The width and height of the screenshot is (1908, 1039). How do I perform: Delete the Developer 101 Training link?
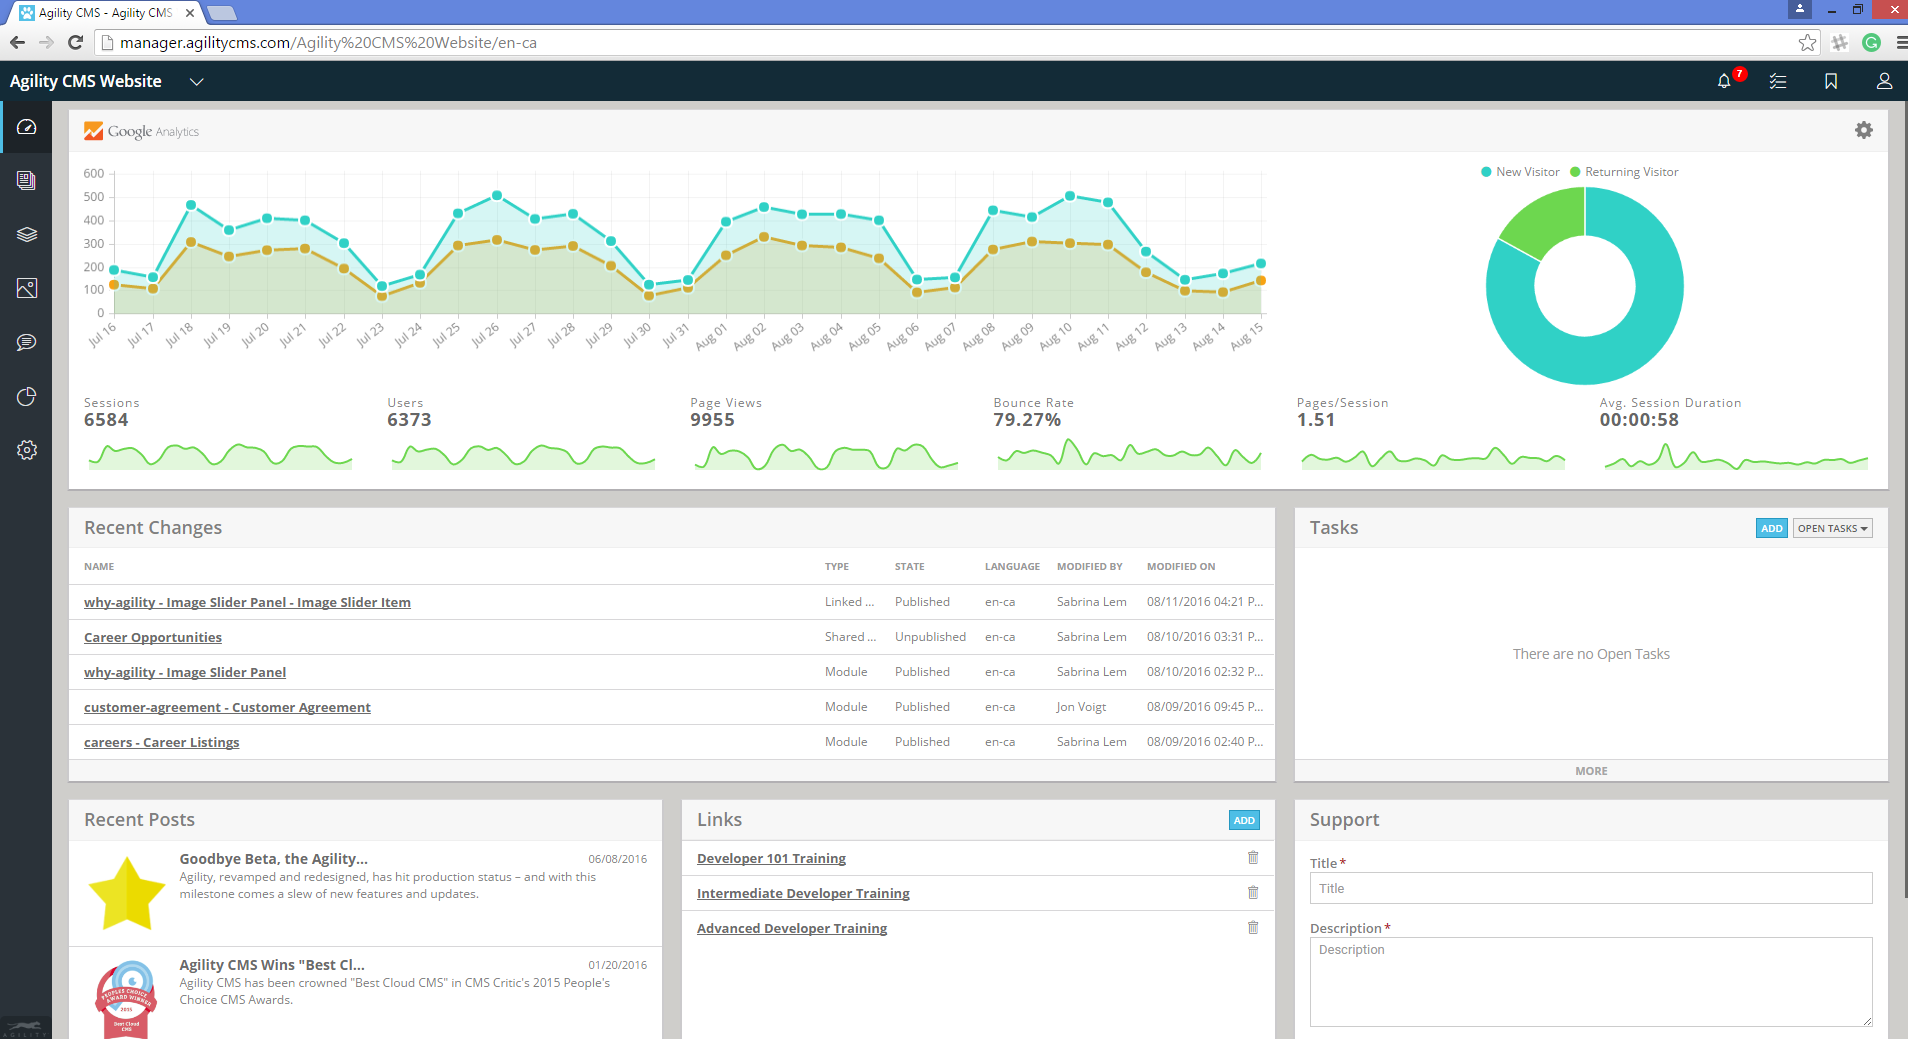[x=1253, y=857]
